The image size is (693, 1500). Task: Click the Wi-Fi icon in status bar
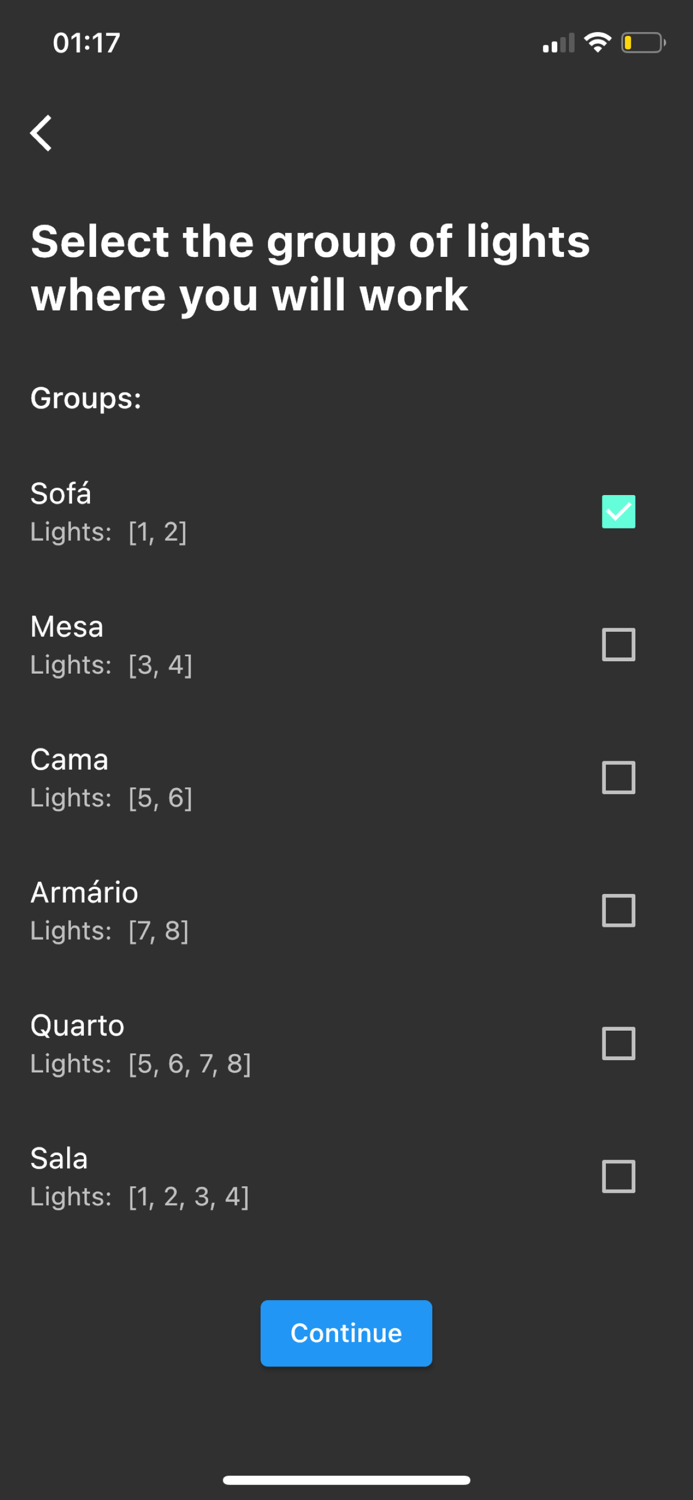(598, 42)
